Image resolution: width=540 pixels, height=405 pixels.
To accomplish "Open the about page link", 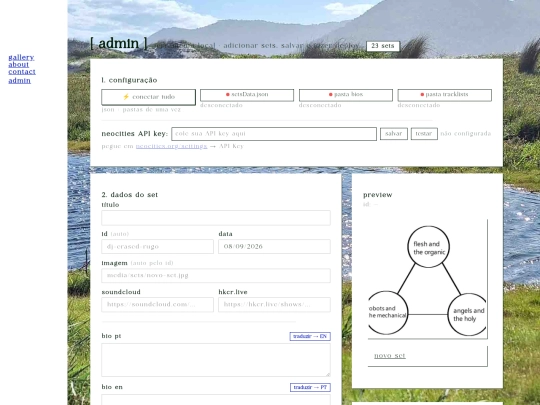I will (19, 64).
